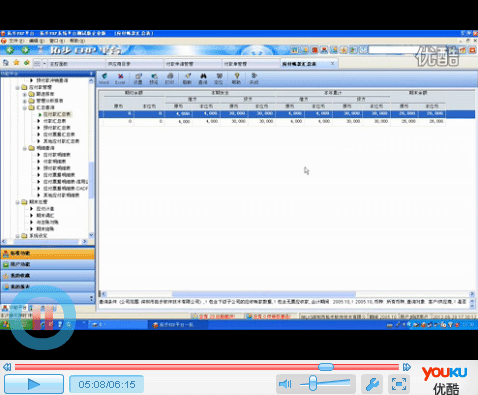Export the report with the Excel icon
The width and height of the screenshot is (478, 395).
[x=120, y=79]
